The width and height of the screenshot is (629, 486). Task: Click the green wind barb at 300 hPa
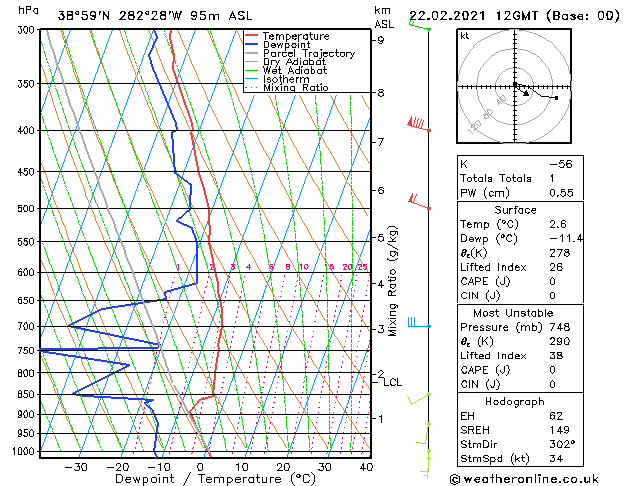[420, 24]
